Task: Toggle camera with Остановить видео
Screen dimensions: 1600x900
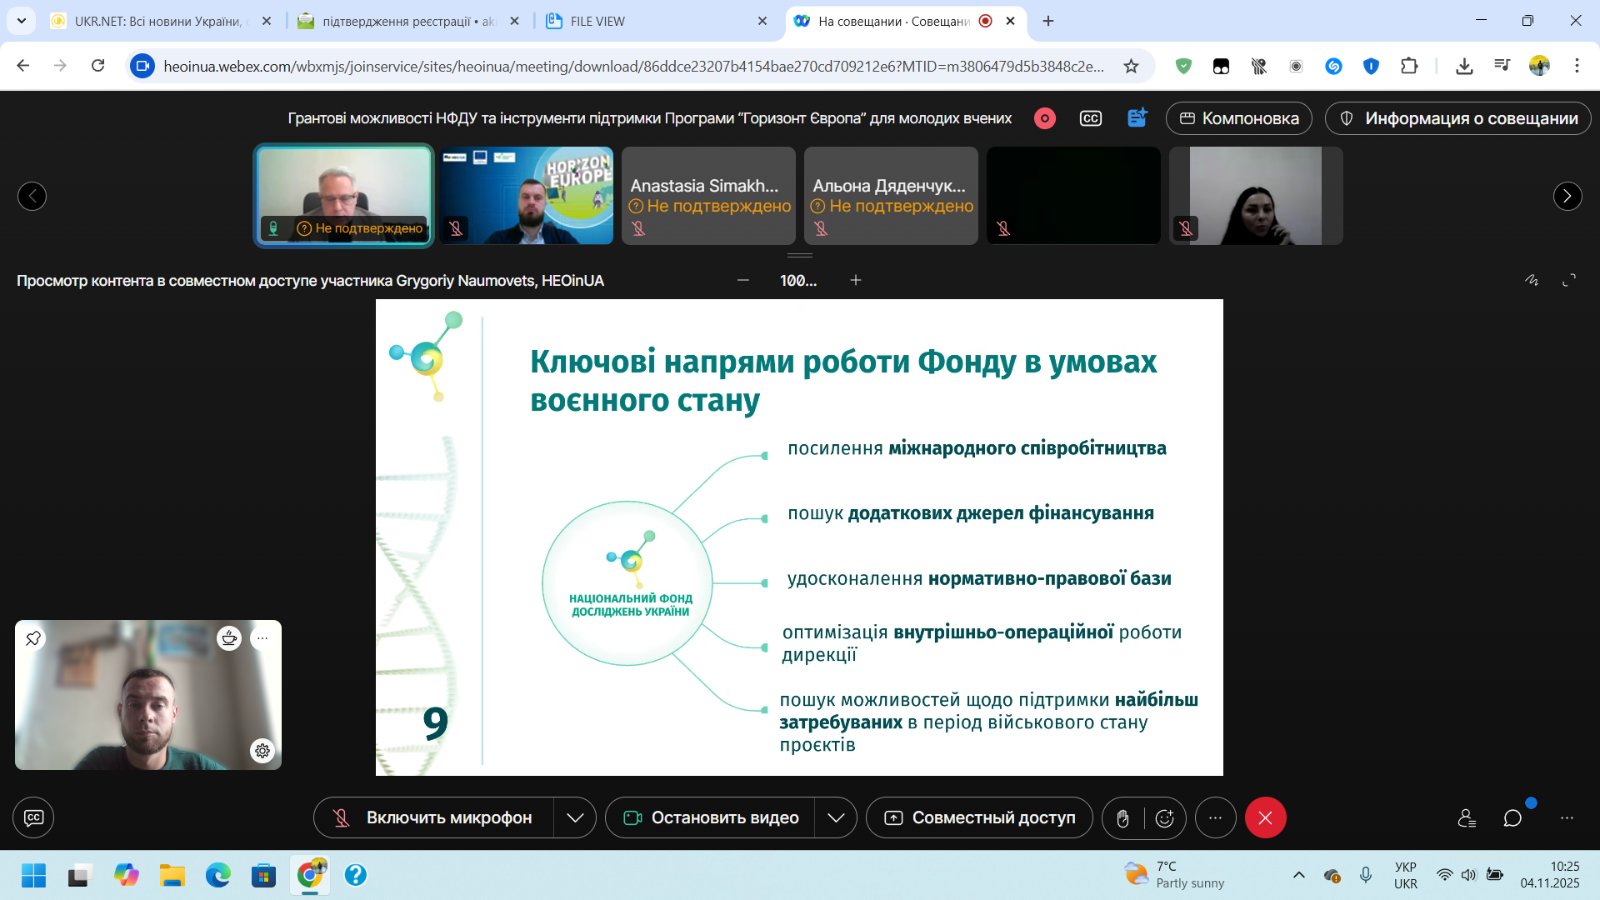Action: (711, 818)
